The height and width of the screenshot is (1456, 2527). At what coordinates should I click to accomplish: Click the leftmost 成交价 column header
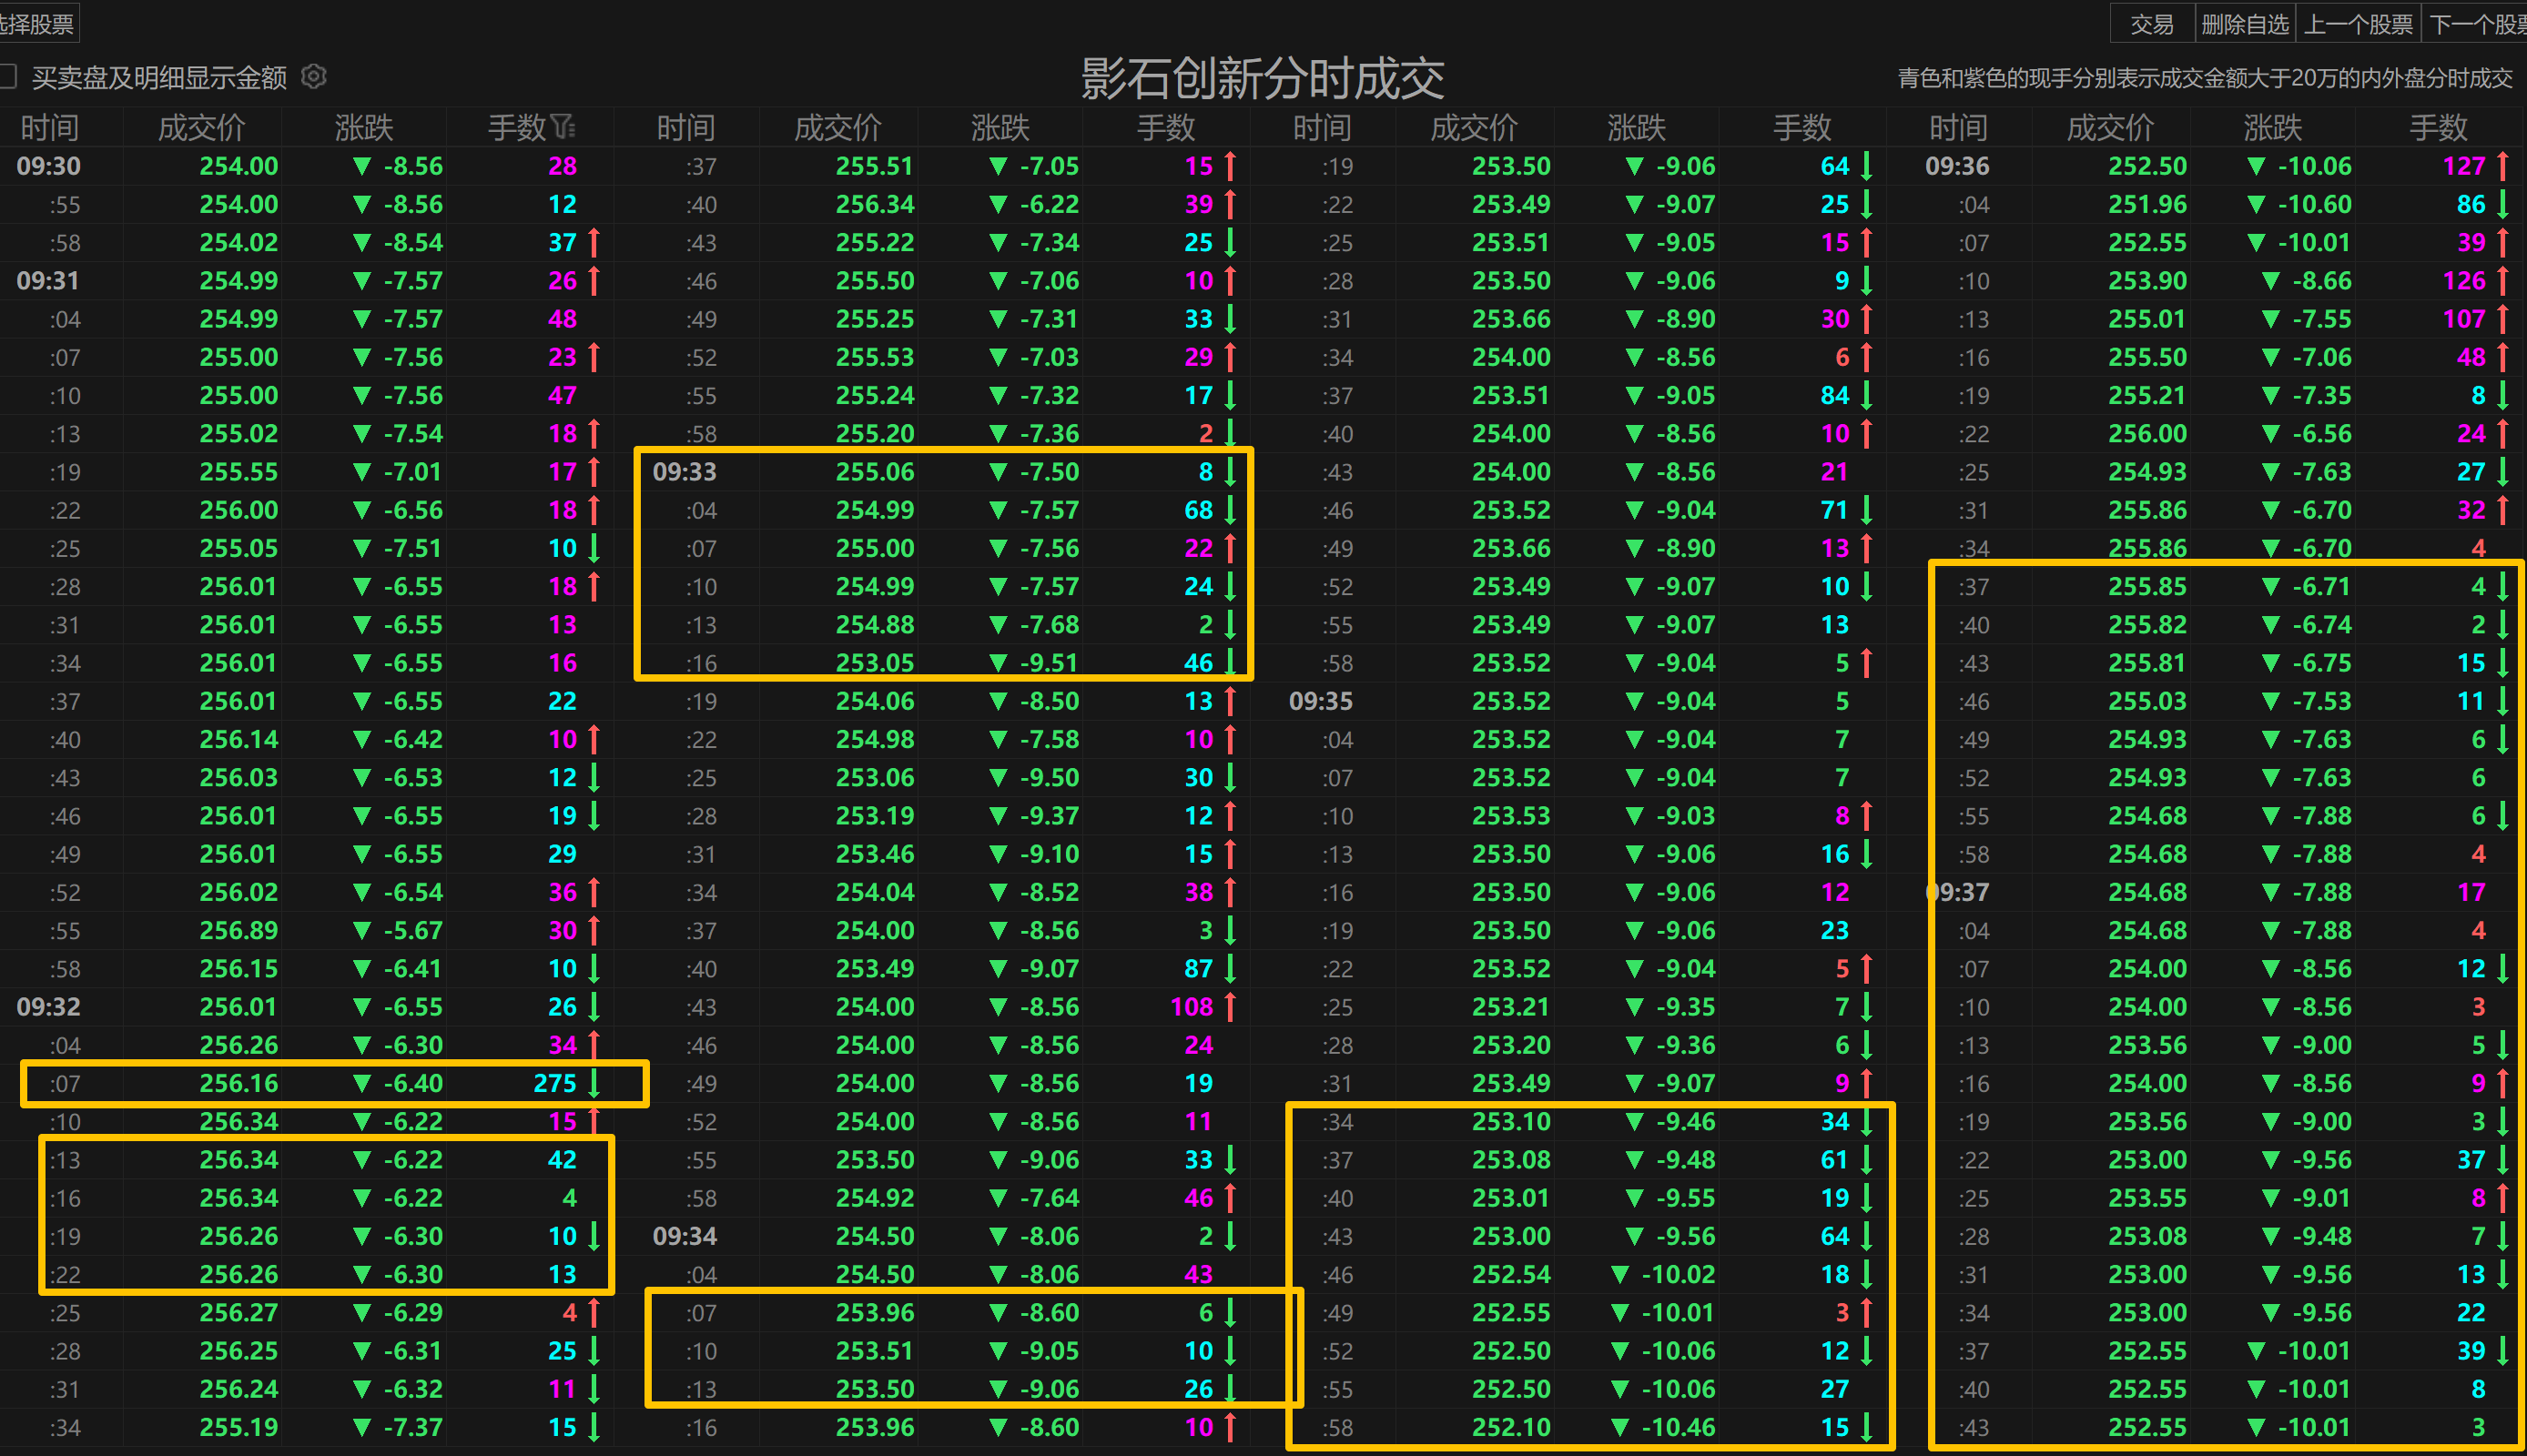coord(201,127)
